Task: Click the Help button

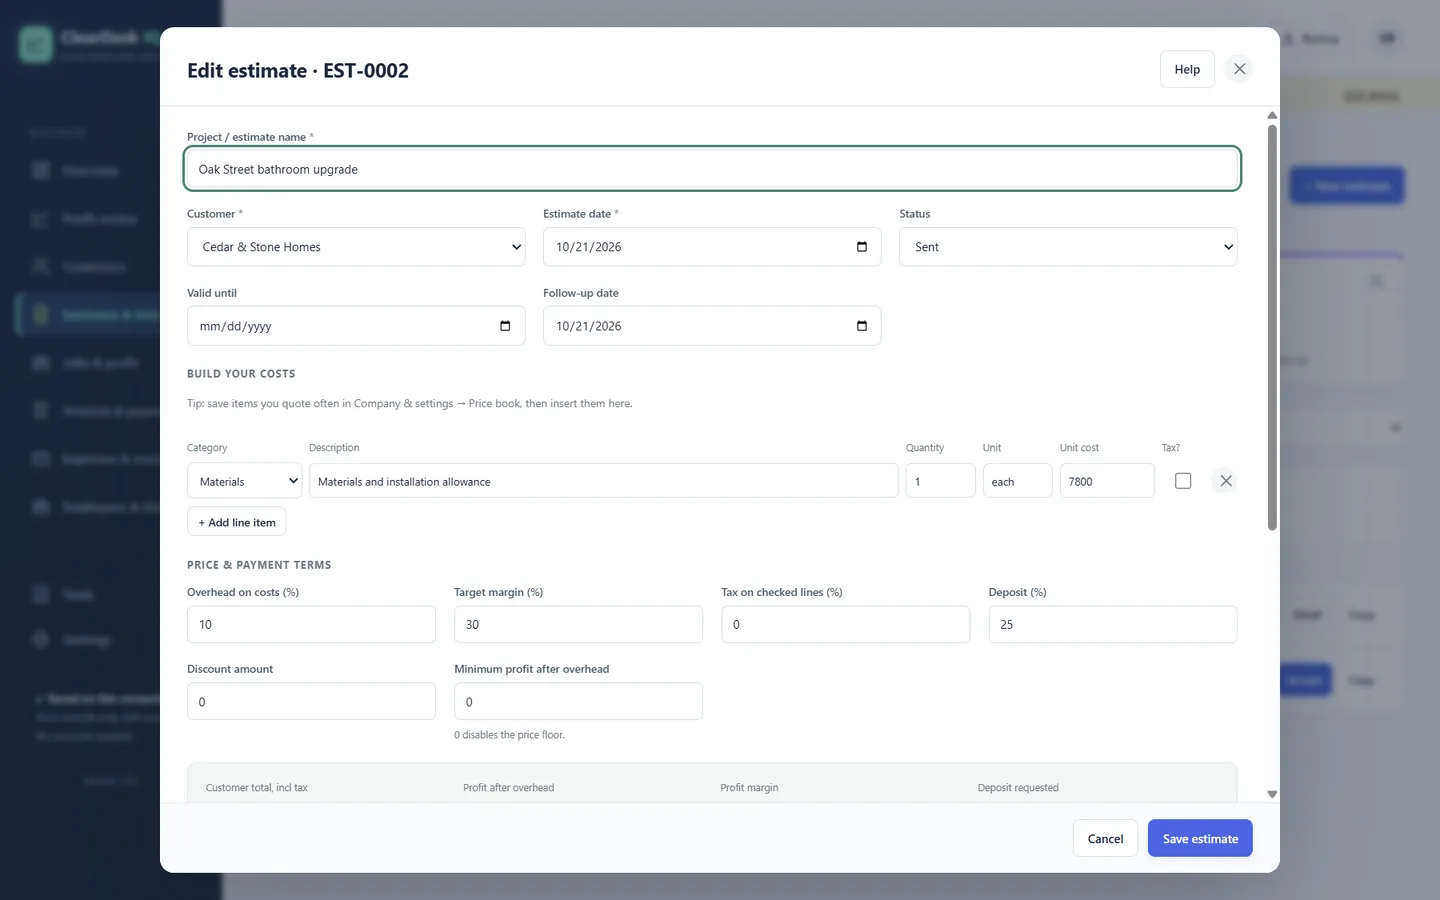Action: pyautogui.click(x=1187, y=69)
